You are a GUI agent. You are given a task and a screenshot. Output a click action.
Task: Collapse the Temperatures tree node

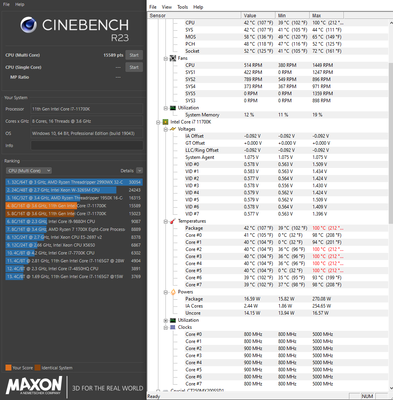(x=166, y=221)
